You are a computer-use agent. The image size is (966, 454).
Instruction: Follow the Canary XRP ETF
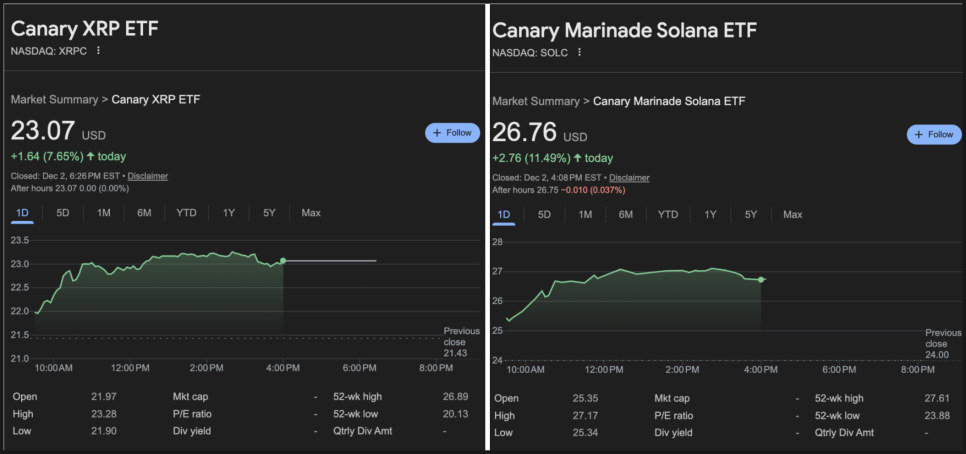coord(452,133)
